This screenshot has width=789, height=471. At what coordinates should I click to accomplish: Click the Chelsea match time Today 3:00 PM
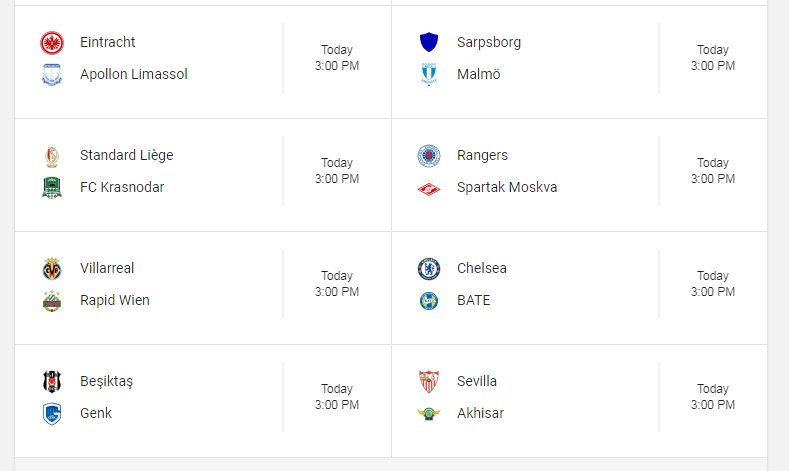(x=713, y=284)
